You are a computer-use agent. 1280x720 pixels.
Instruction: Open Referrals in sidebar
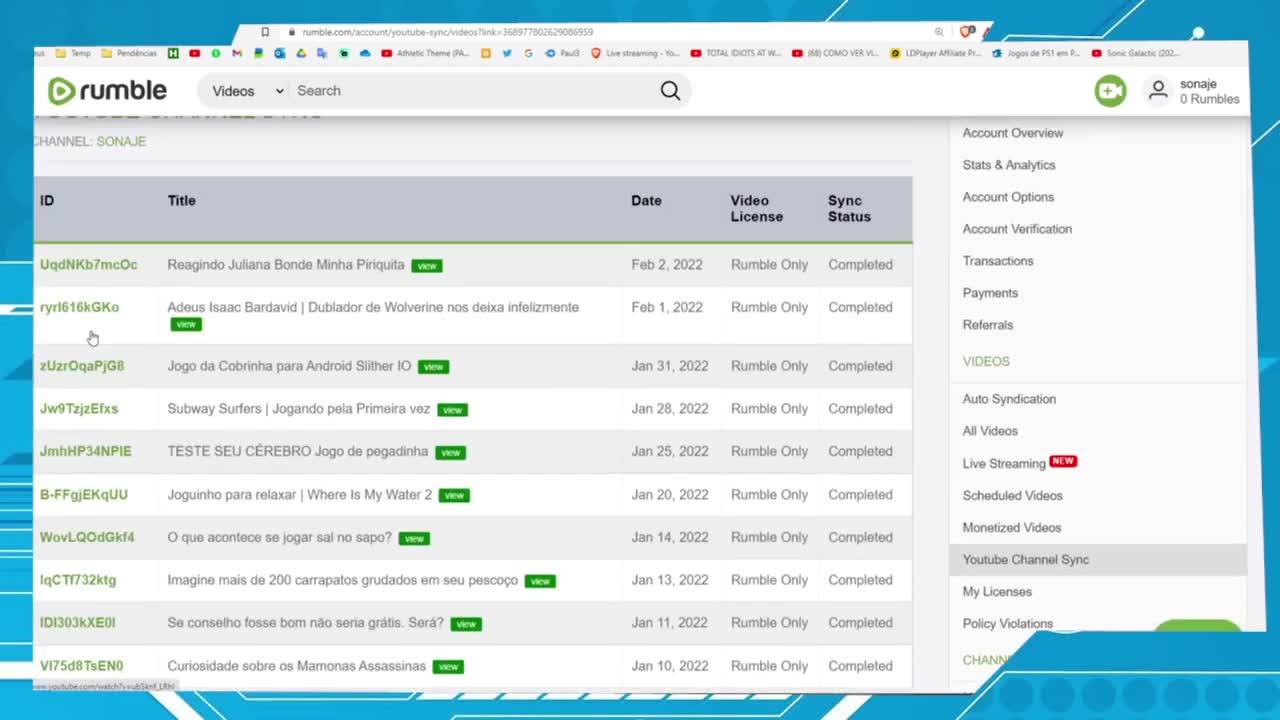988,325
